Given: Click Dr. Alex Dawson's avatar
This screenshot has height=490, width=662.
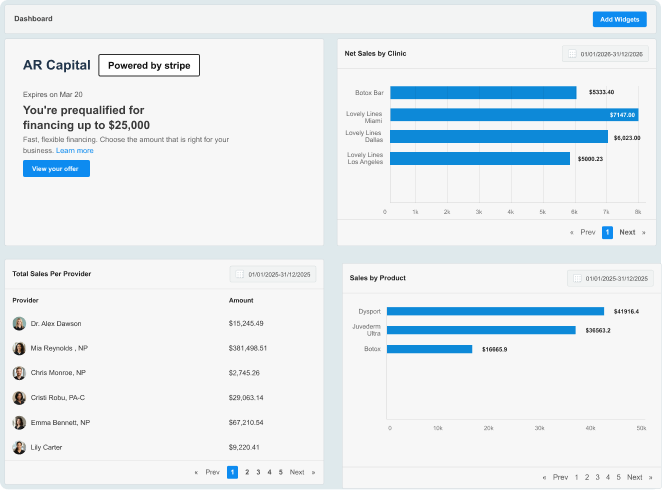Looking at the screenshot, I should pyautogui.click(x=19, y=324).
